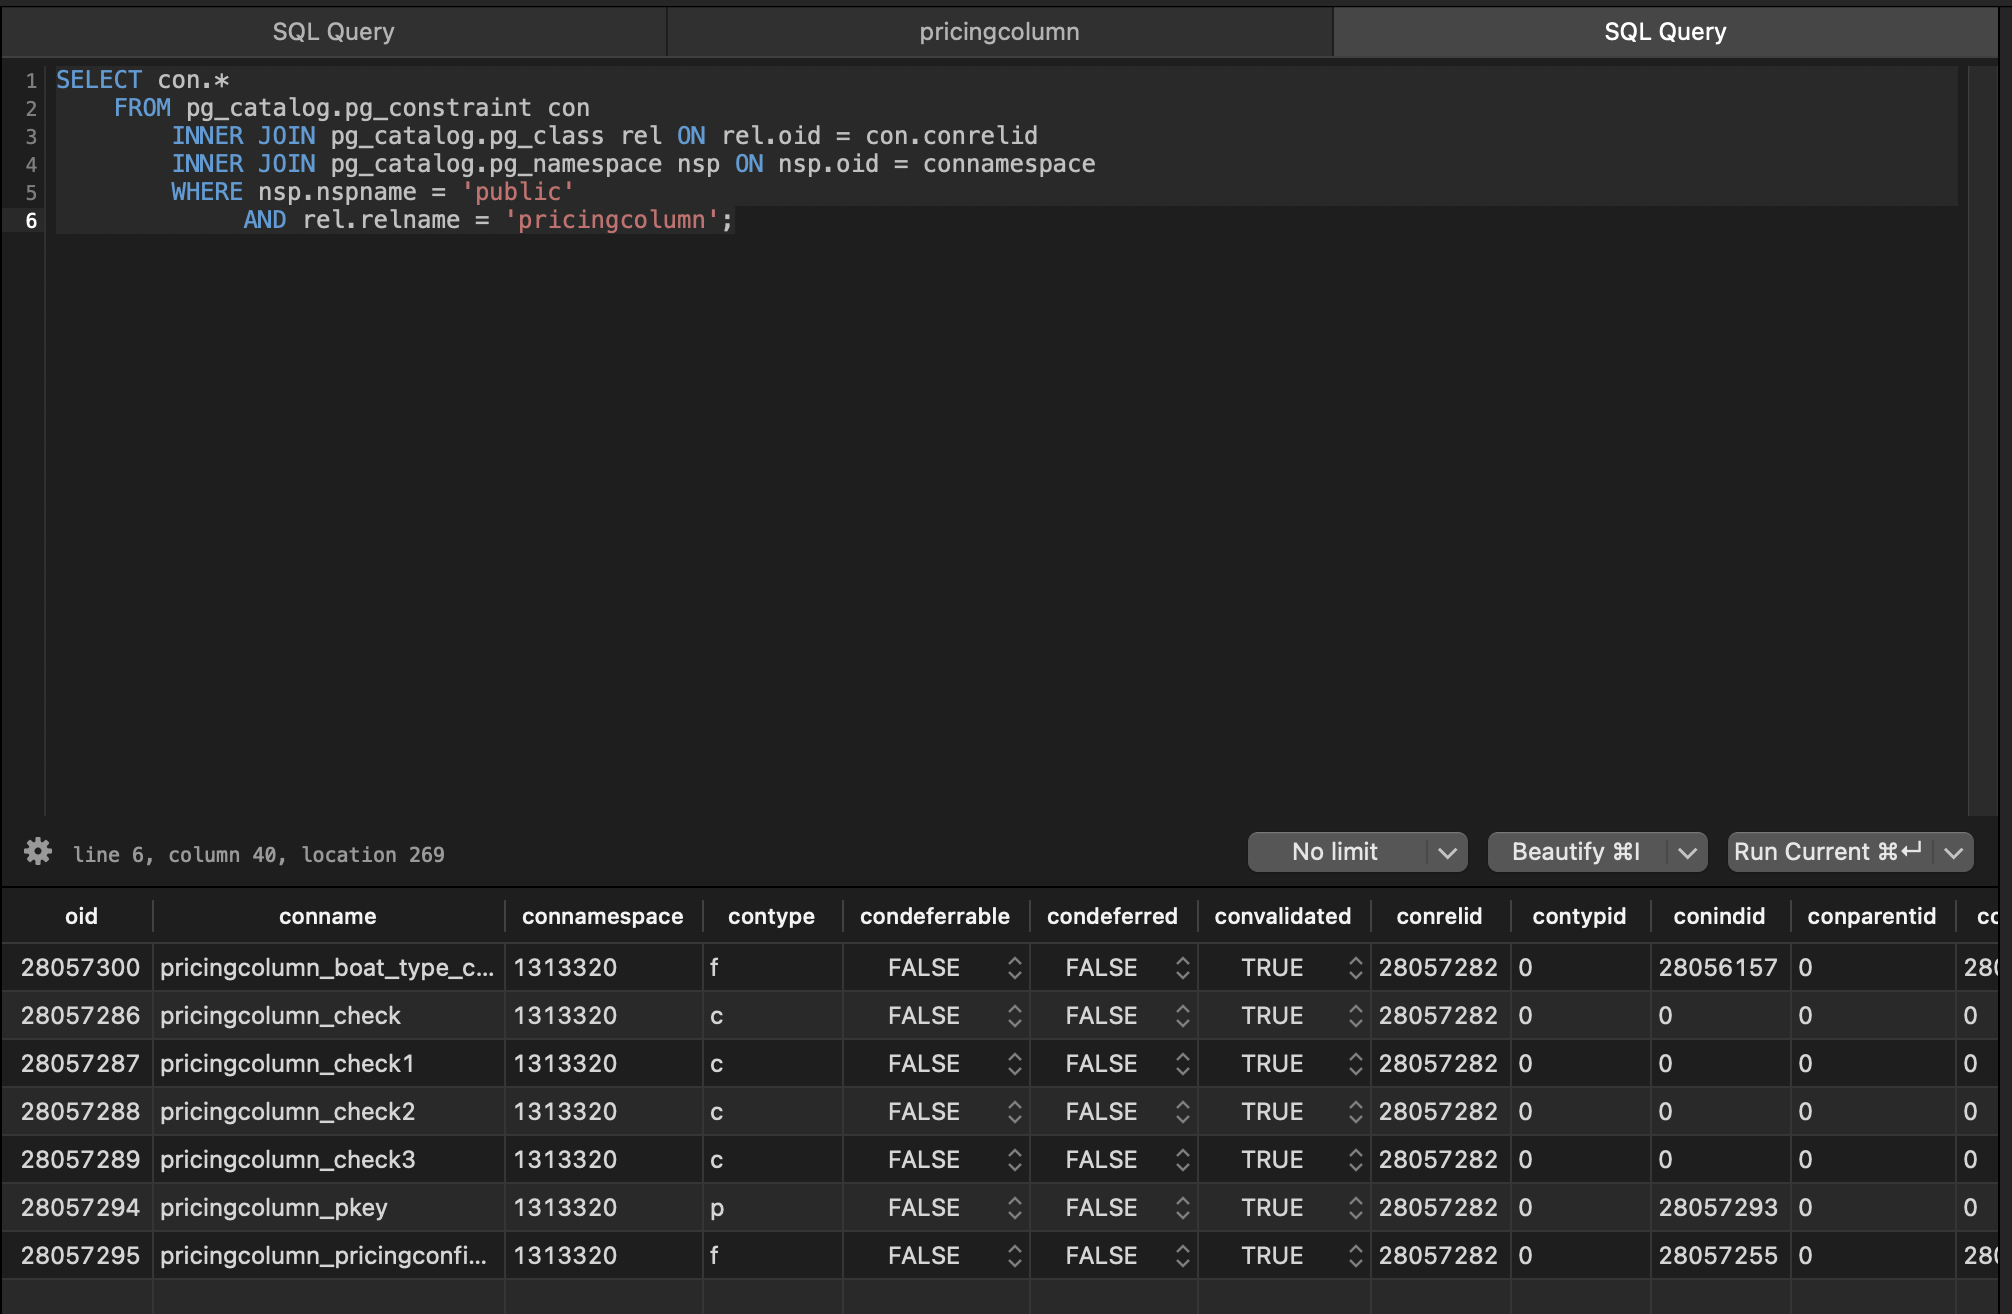2012x1314 pixels.
Task: Toggle condeferred stepper on pricingcolumn_boat_type row
Action: tap(1184, 967)
